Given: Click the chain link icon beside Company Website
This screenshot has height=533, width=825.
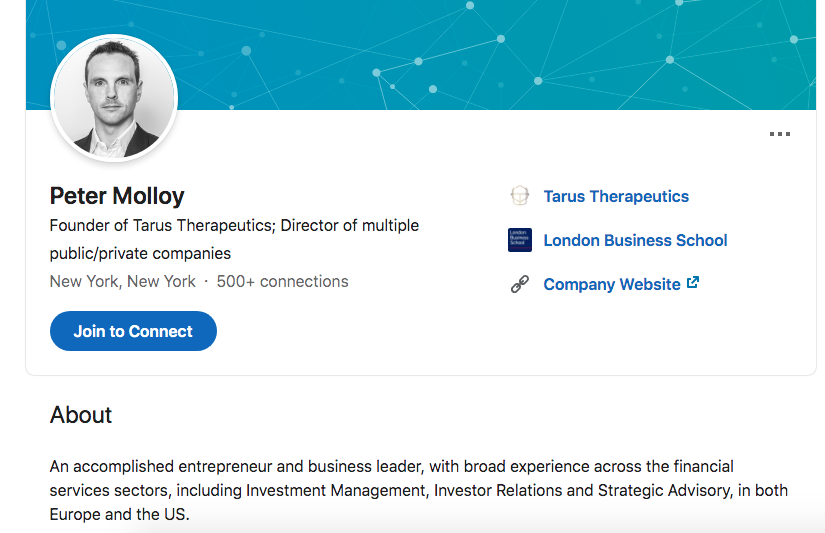Looking at the screenshot, I should click(x=520, y=284).
